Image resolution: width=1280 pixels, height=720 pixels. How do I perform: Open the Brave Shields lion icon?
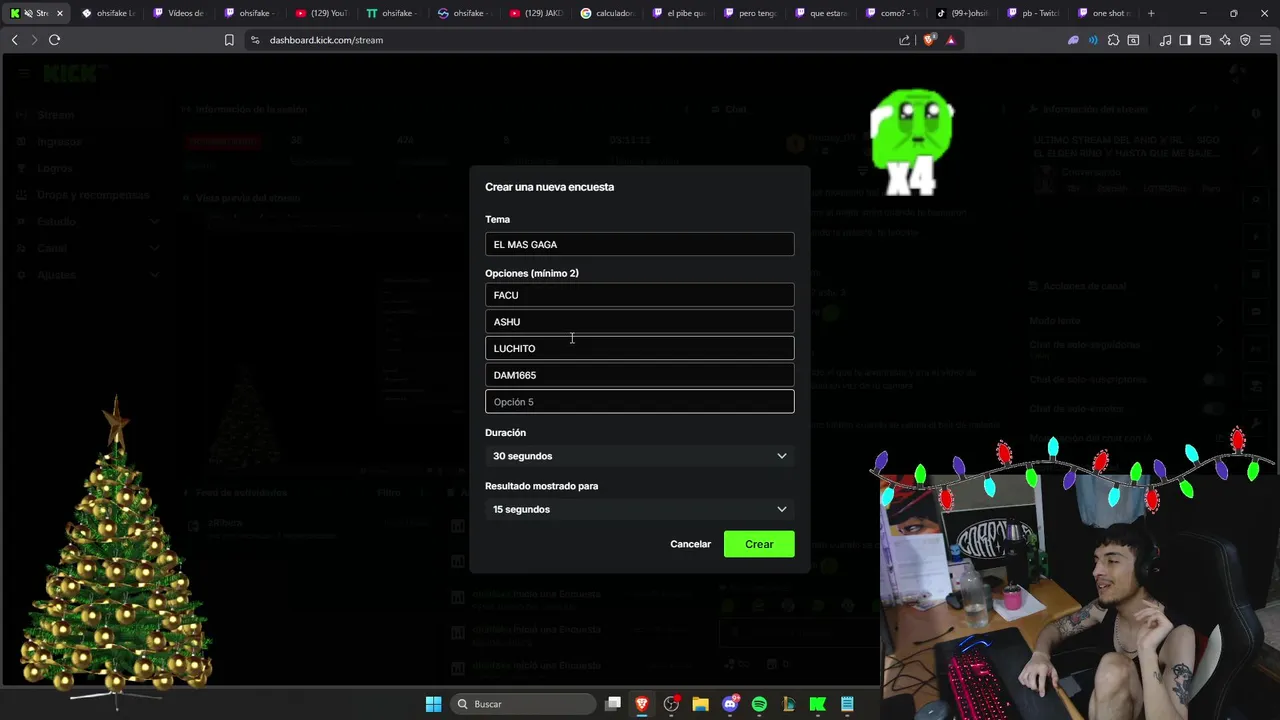[x=930, y=40]
